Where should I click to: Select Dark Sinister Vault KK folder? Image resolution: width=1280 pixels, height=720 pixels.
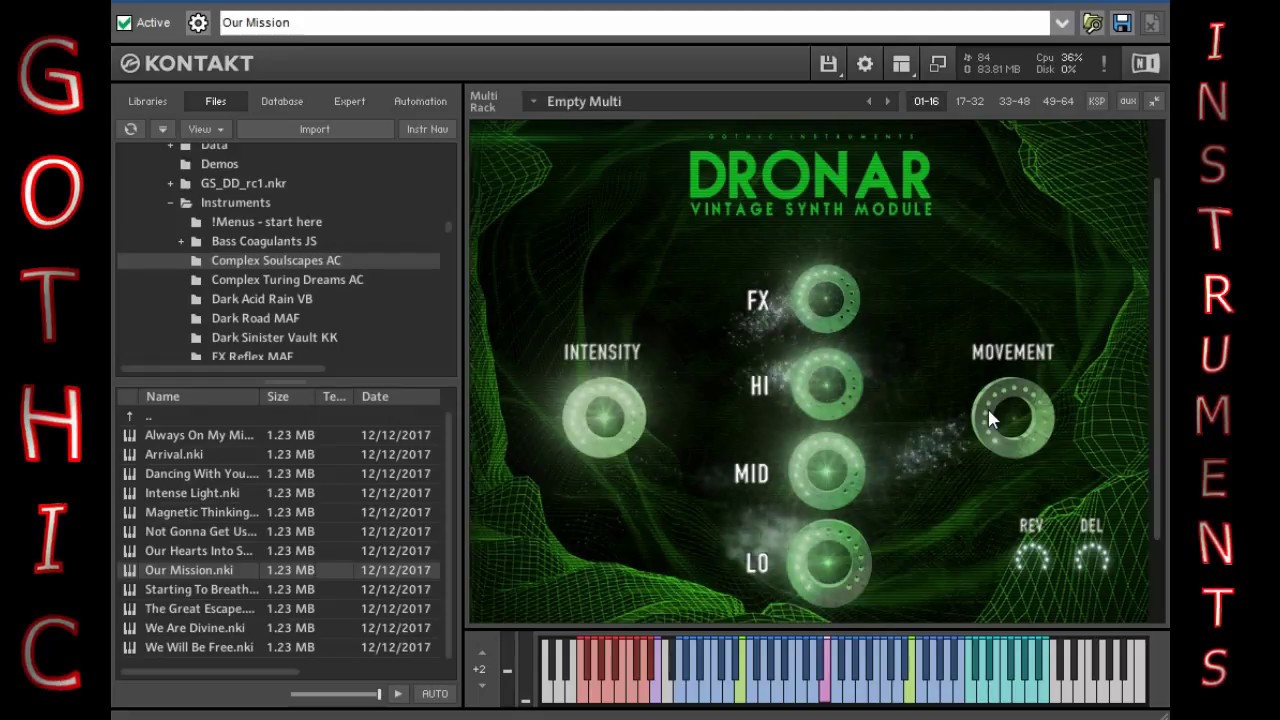[274, 337]
